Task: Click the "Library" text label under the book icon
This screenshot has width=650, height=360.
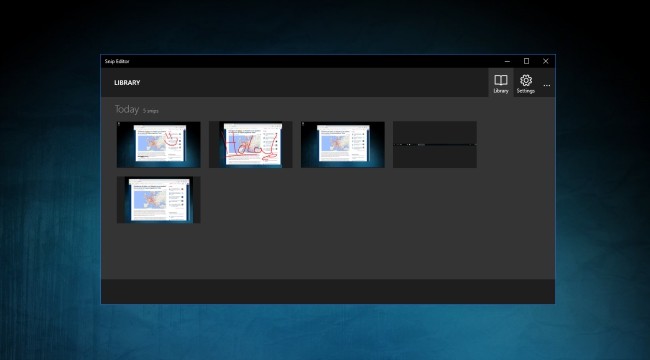Action: point(501,91)
